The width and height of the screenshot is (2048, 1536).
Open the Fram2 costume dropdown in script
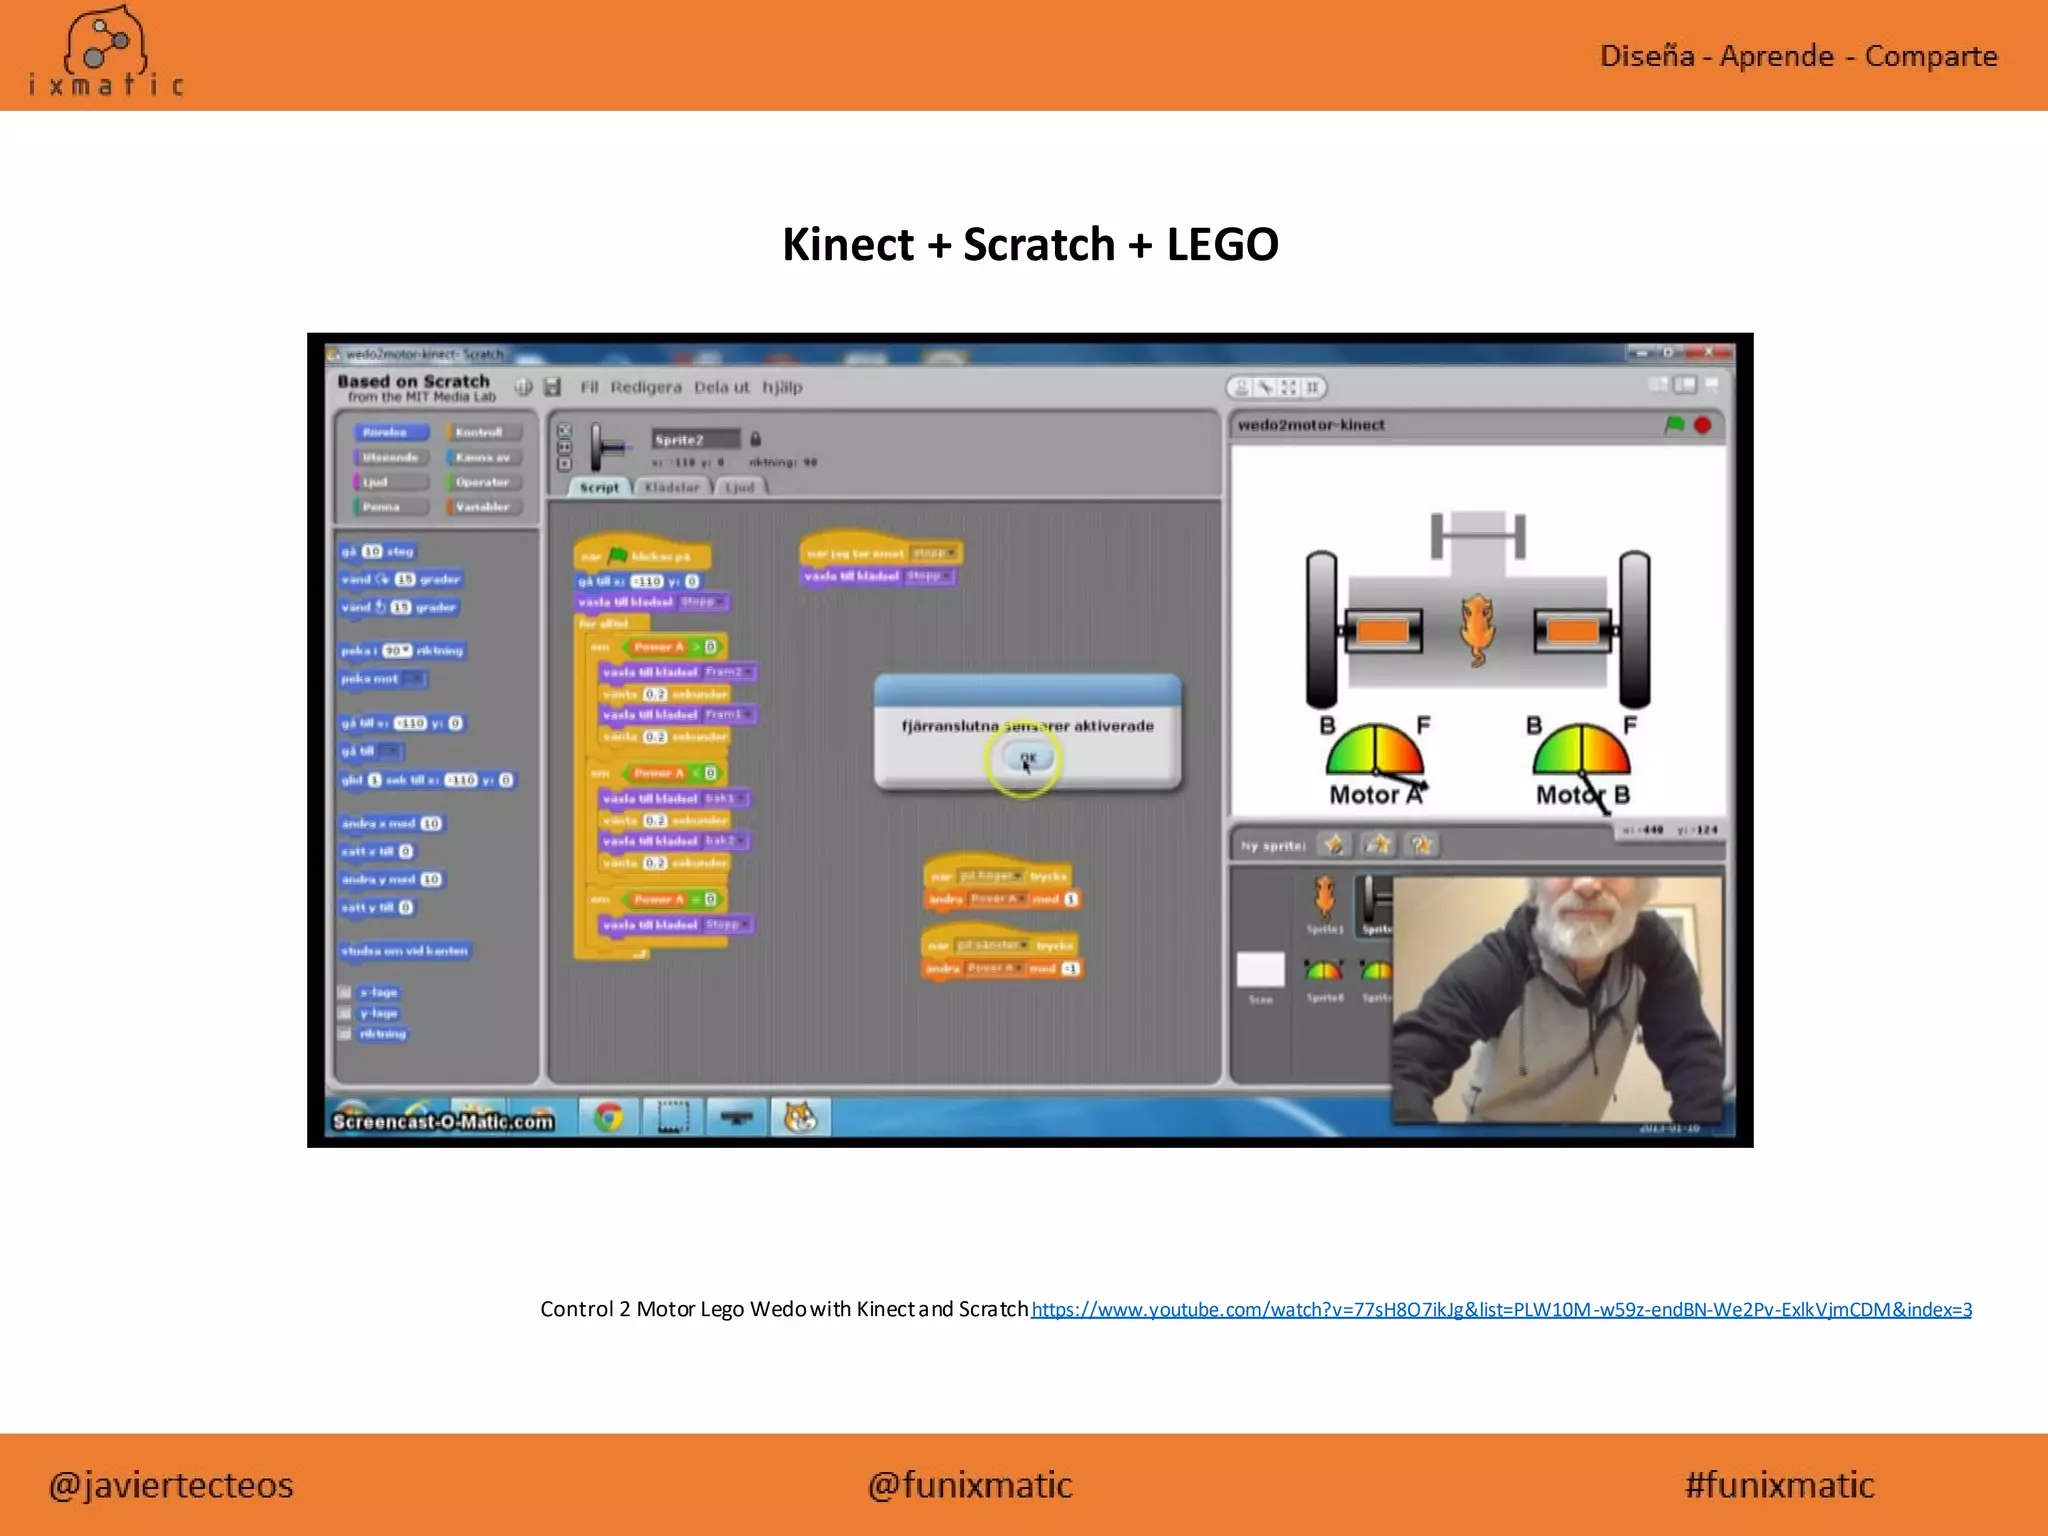coord(728,672)
